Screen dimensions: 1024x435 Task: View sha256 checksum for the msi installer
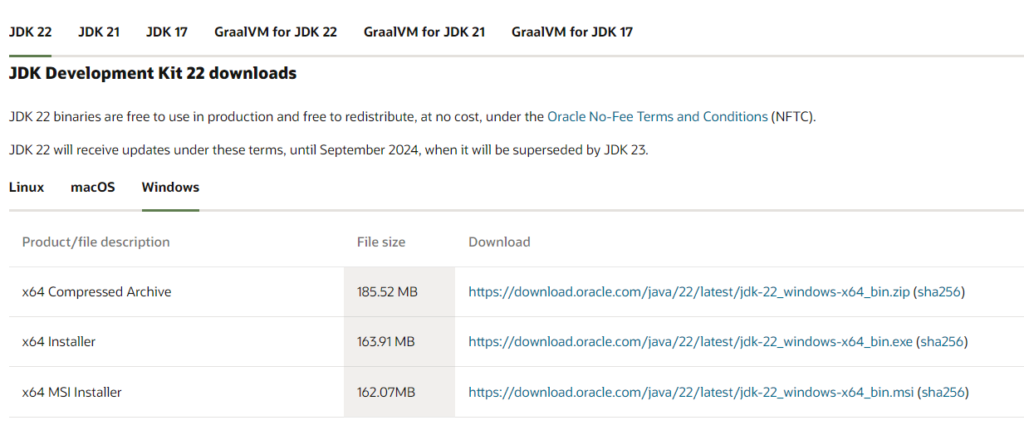pos(943,393)
